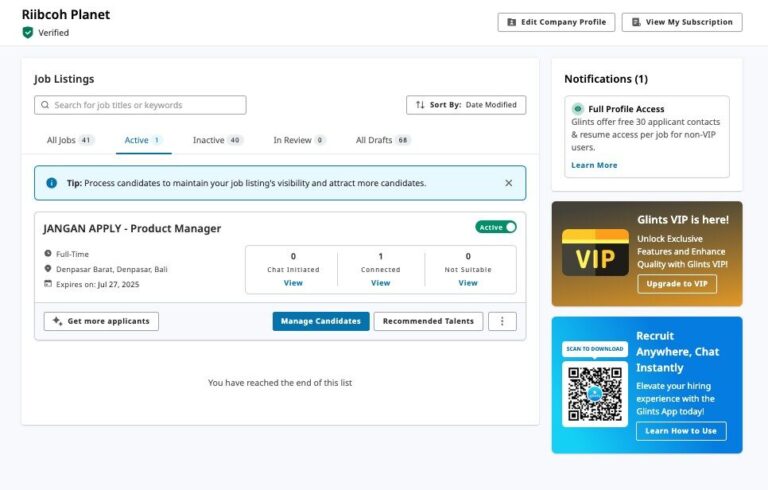Switch to the Inactive tab

tap(217, 140)
